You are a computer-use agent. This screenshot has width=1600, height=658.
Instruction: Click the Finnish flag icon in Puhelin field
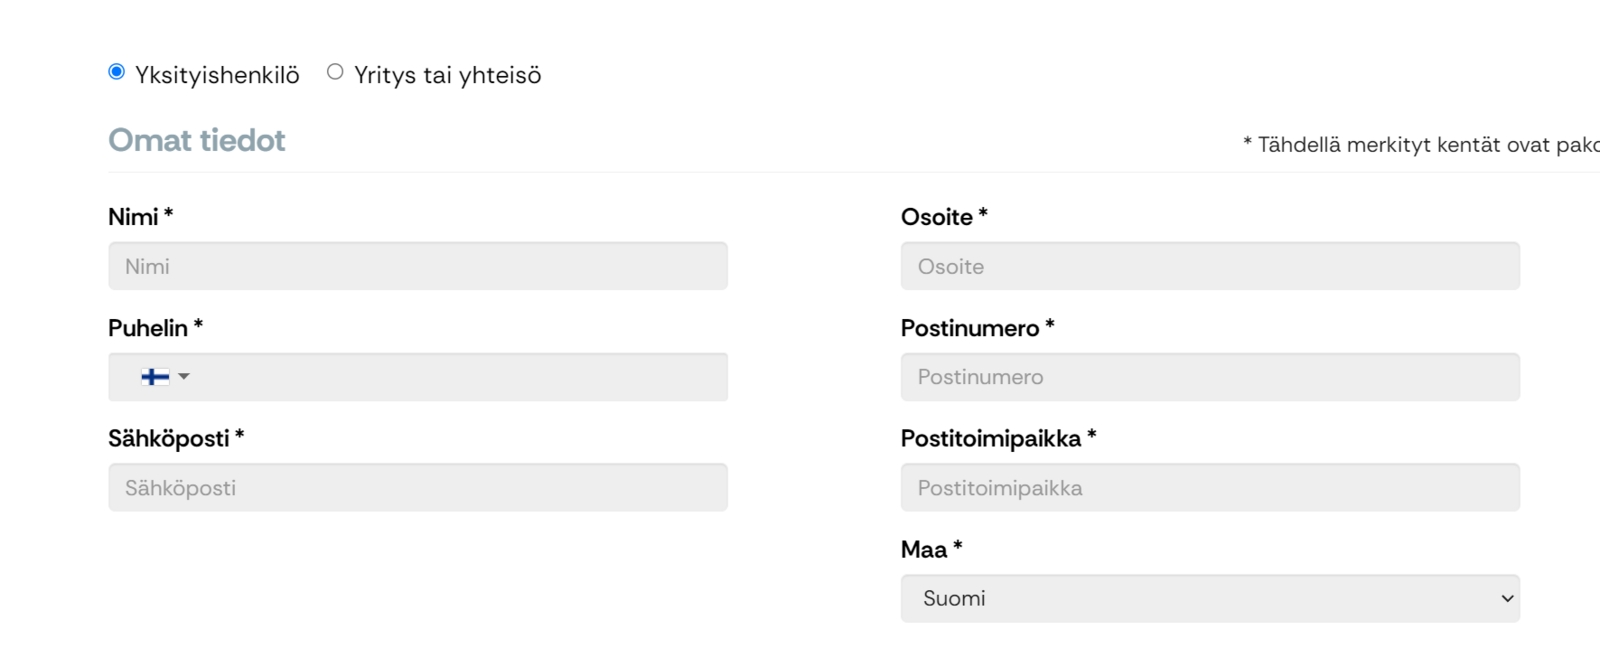pyautogui.click(x=155, y=377)
